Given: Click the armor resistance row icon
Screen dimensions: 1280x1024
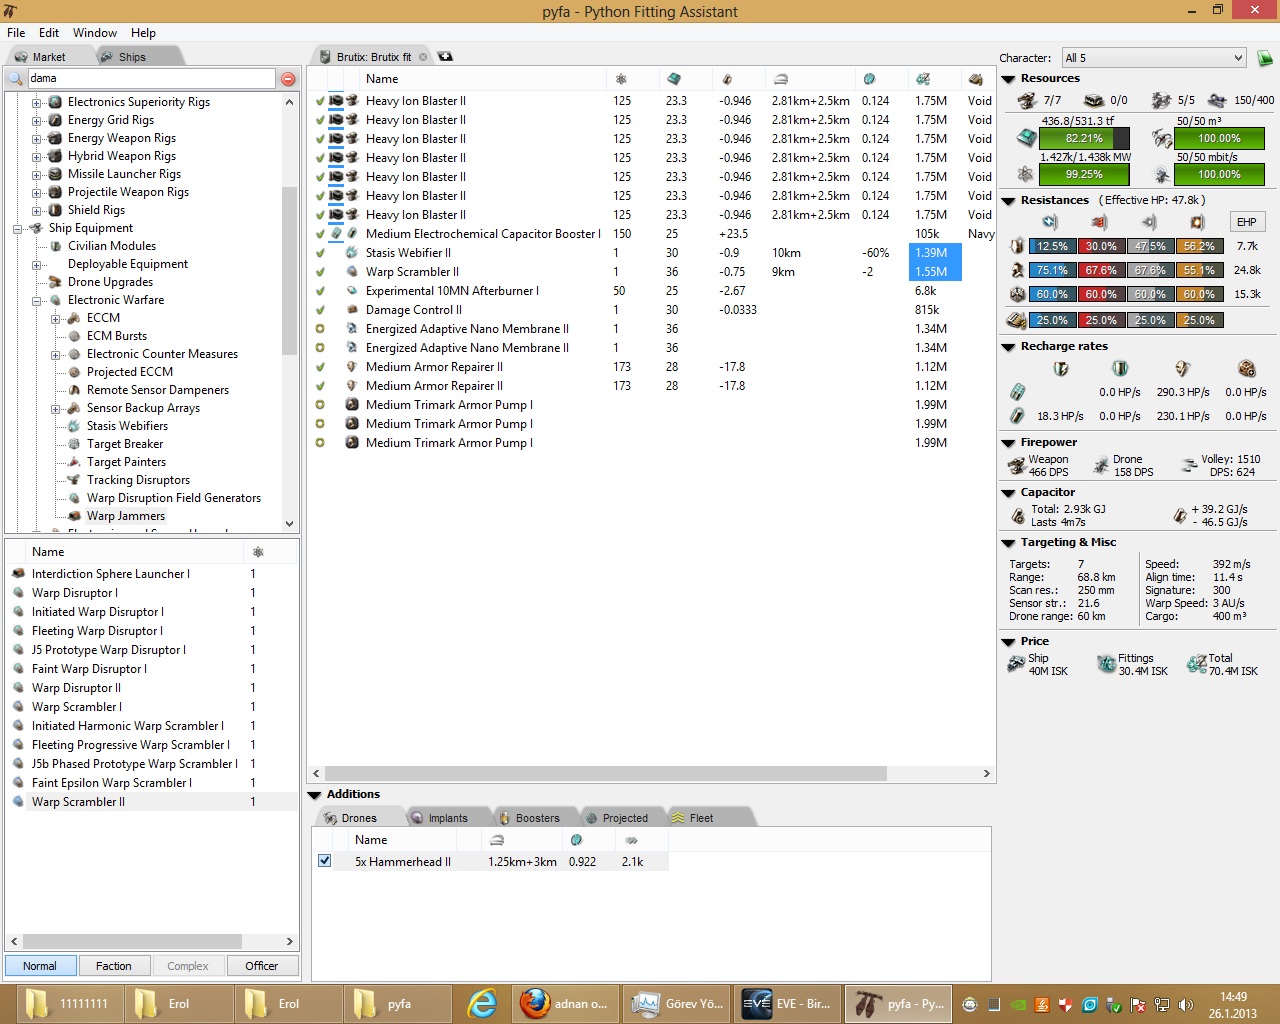Looking at the screenshot, I should [x=1017, y=270].
